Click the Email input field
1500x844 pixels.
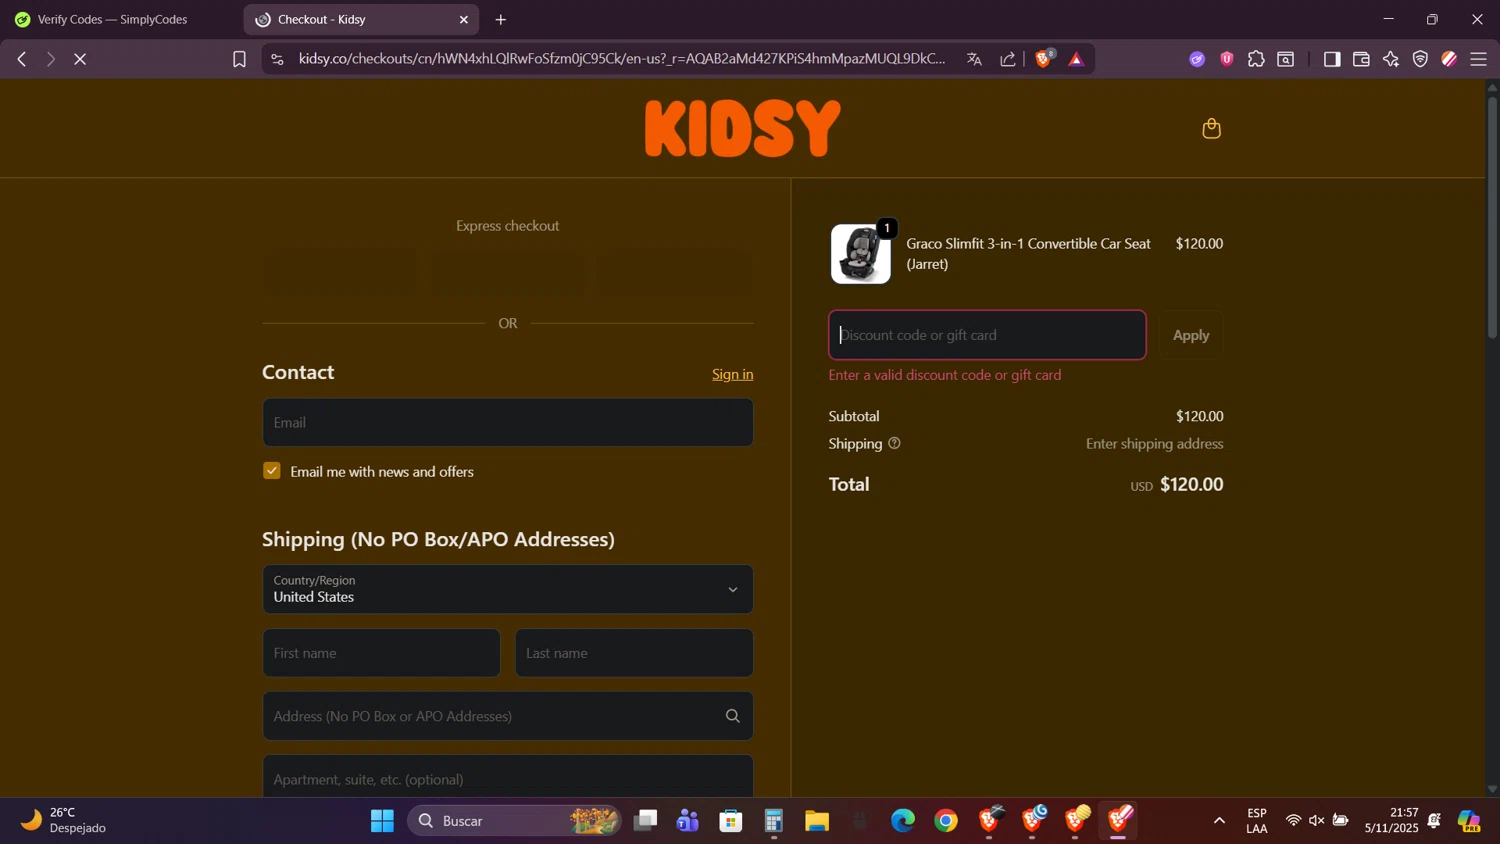[508, 422]
